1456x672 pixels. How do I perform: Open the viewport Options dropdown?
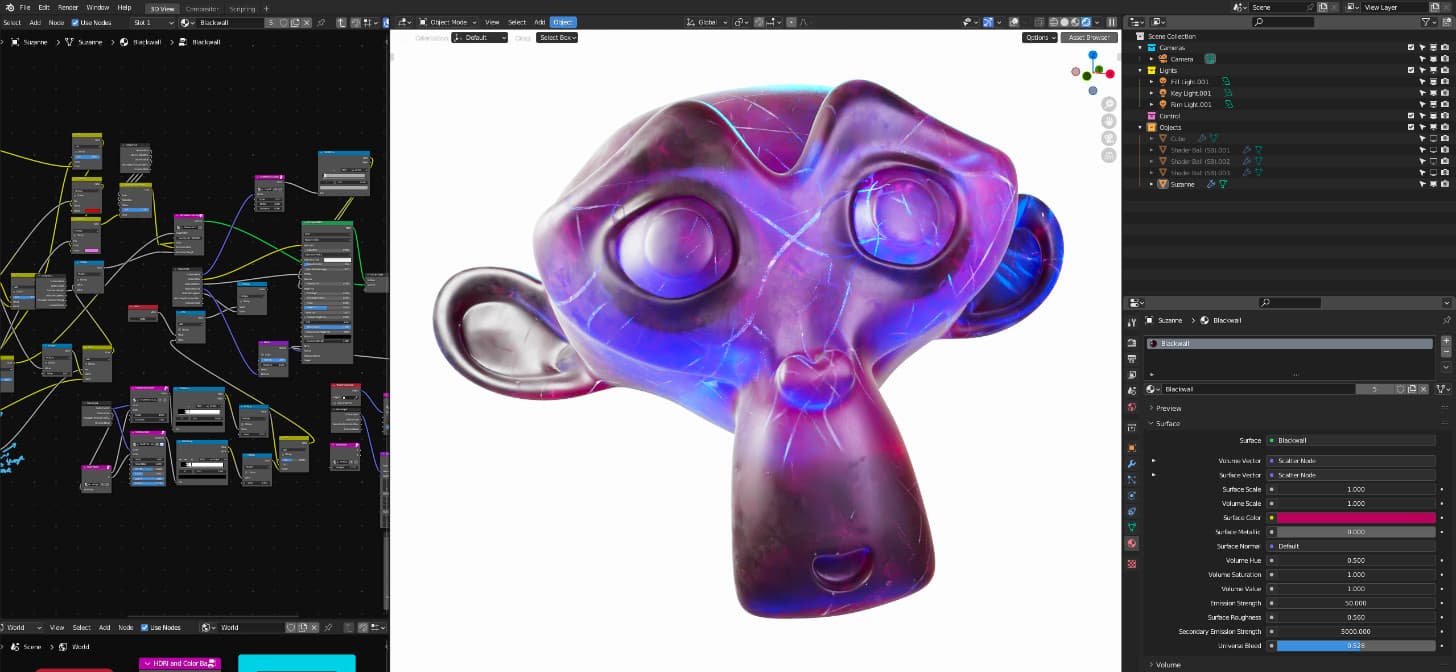click(x=1040, y=37)
